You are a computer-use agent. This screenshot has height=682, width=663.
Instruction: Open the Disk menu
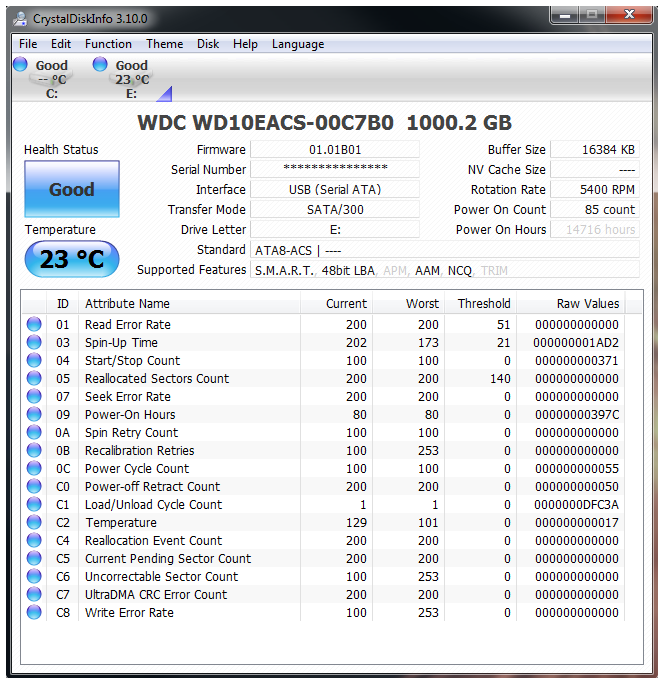coord(208,44)
